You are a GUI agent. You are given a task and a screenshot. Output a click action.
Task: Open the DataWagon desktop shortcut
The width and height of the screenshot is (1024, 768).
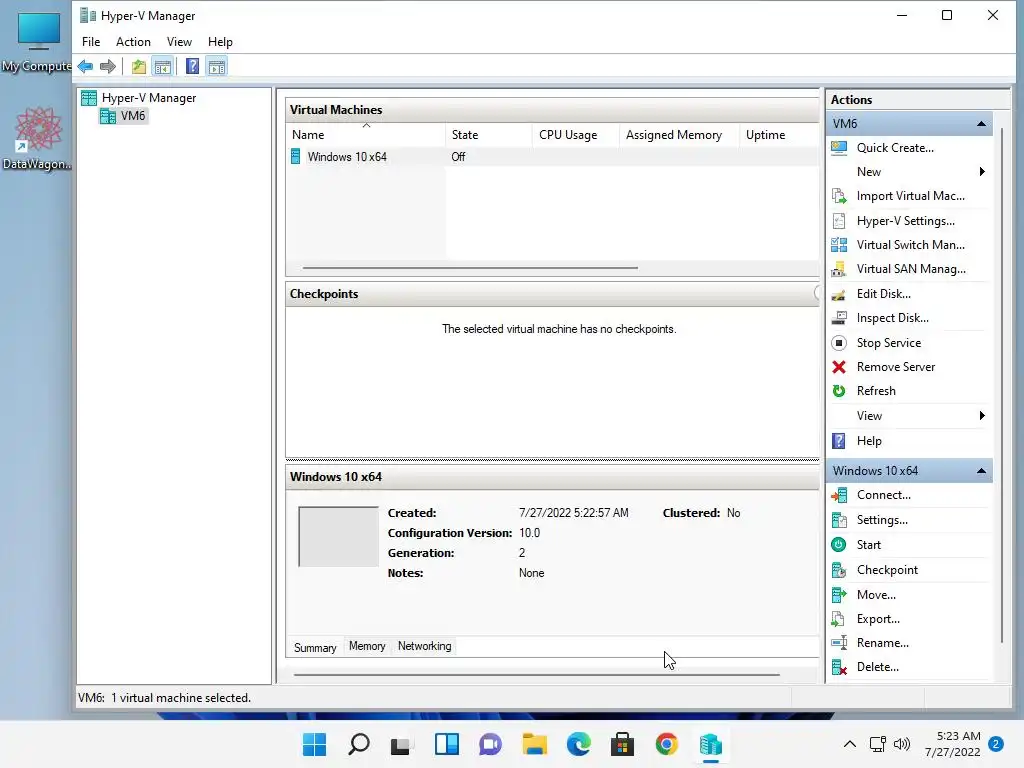pyautogui.click(x=37, y=138)
